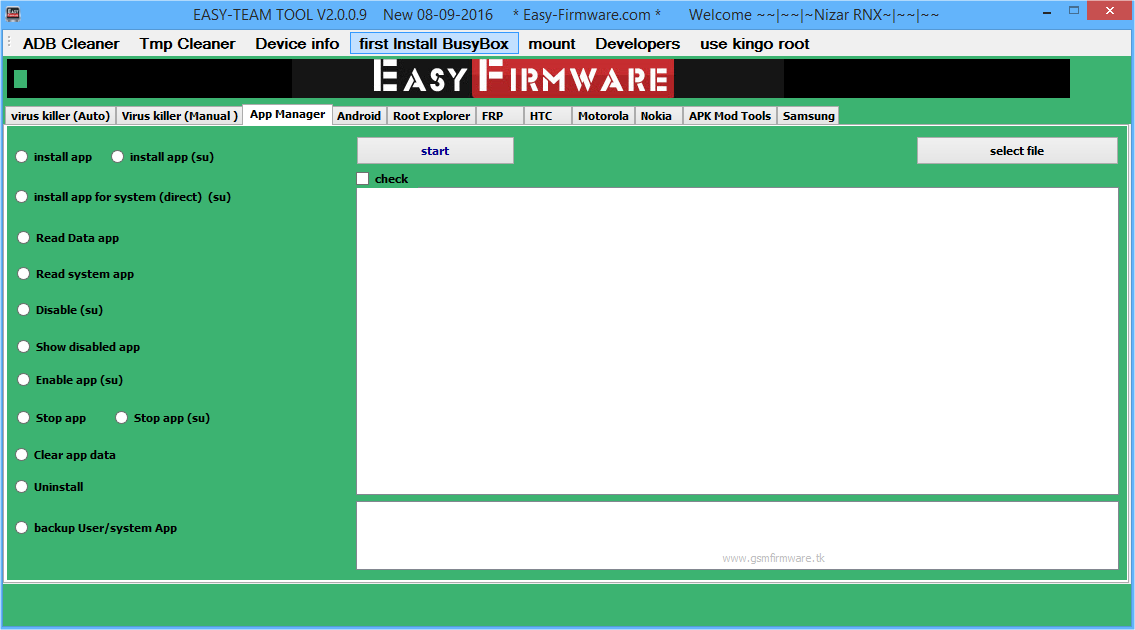Open the Samsung tab
1135x630 pixels.
click(x=809, y=116)
